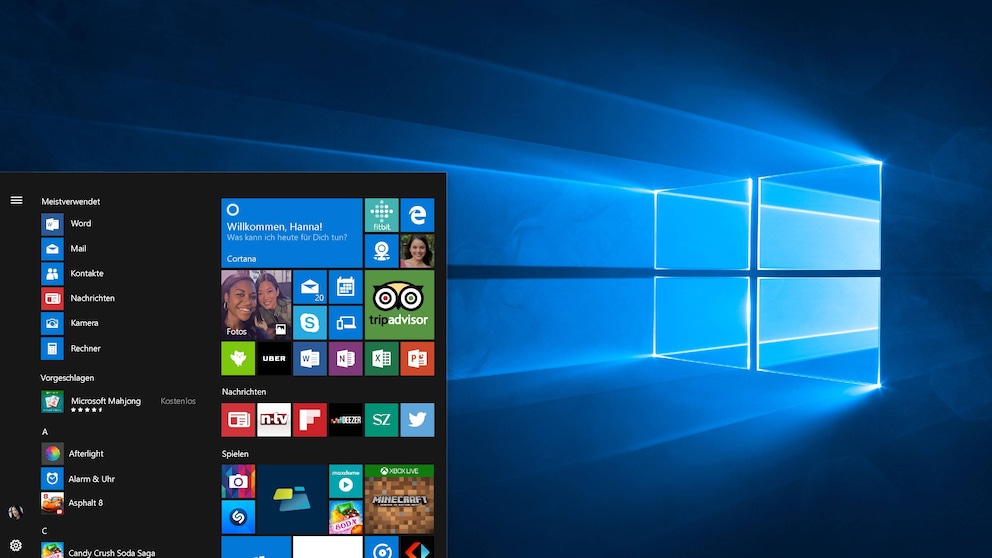Launch the Microsoft Edge tile

click(x=417, y=215)
